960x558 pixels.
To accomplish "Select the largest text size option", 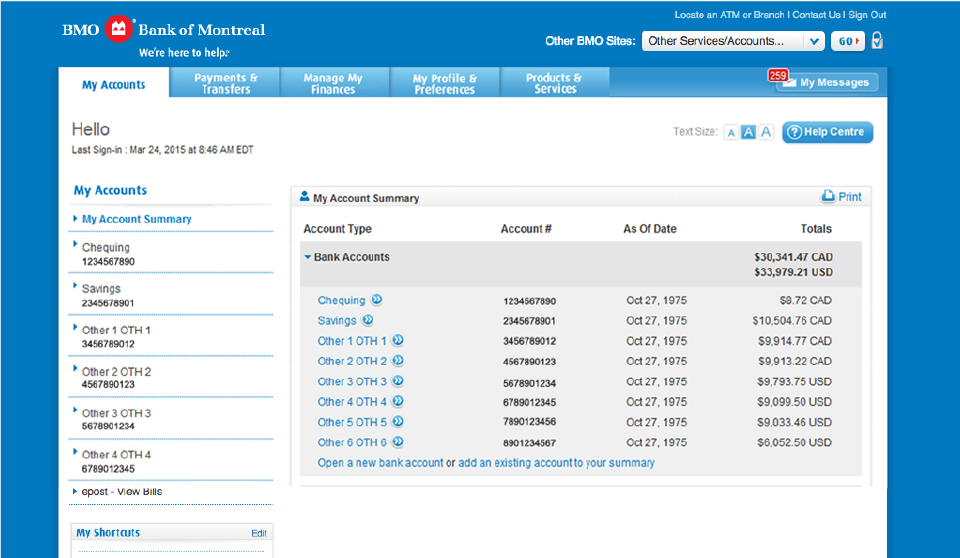I will [766, 133].
